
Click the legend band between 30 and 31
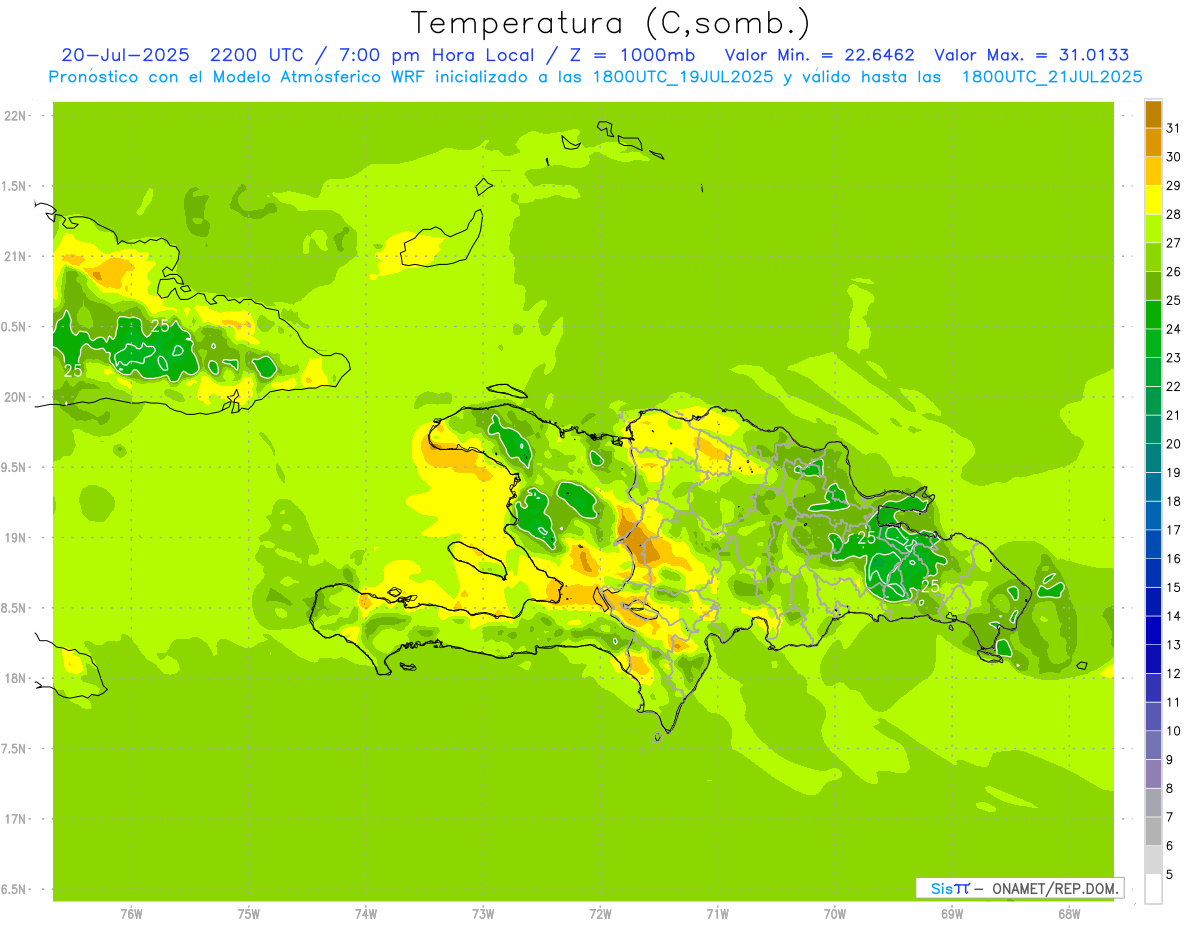point(1153,142)
